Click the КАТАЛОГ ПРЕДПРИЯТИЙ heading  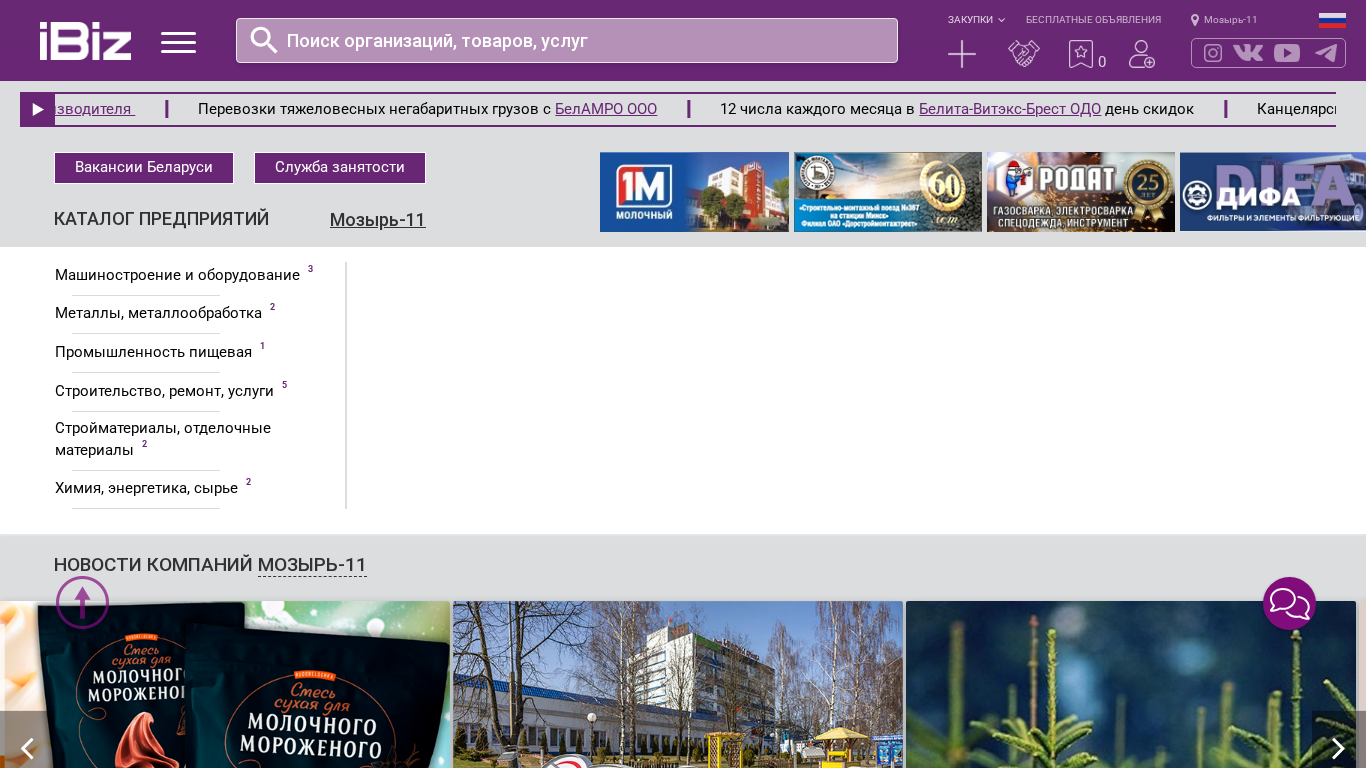161,219
